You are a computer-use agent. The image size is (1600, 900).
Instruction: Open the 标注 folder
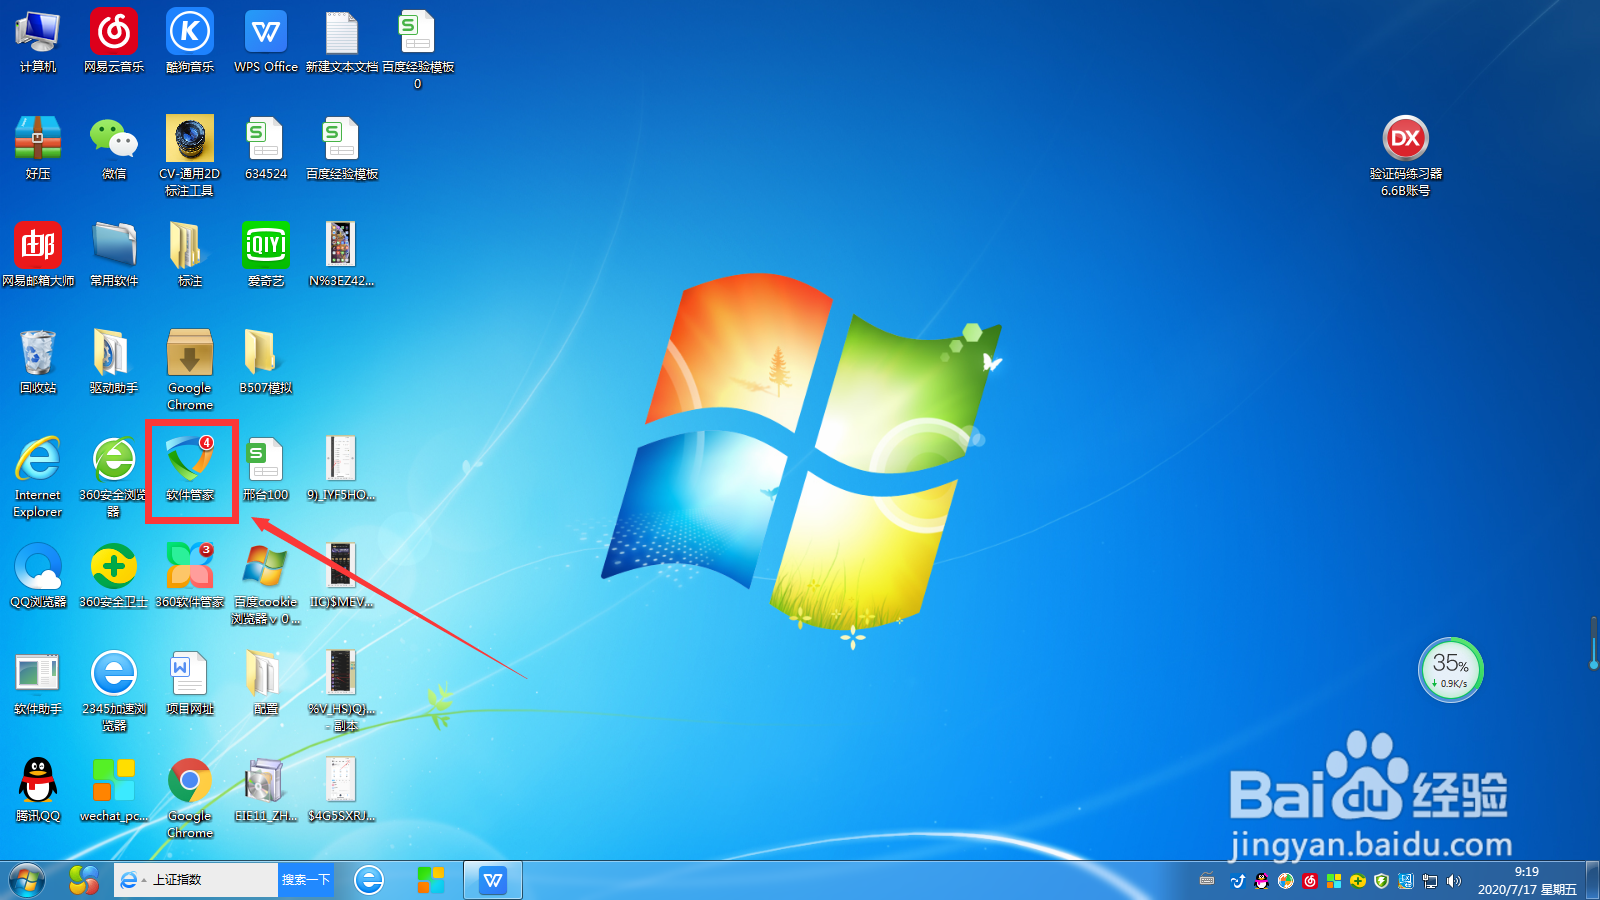click(190, 256)
